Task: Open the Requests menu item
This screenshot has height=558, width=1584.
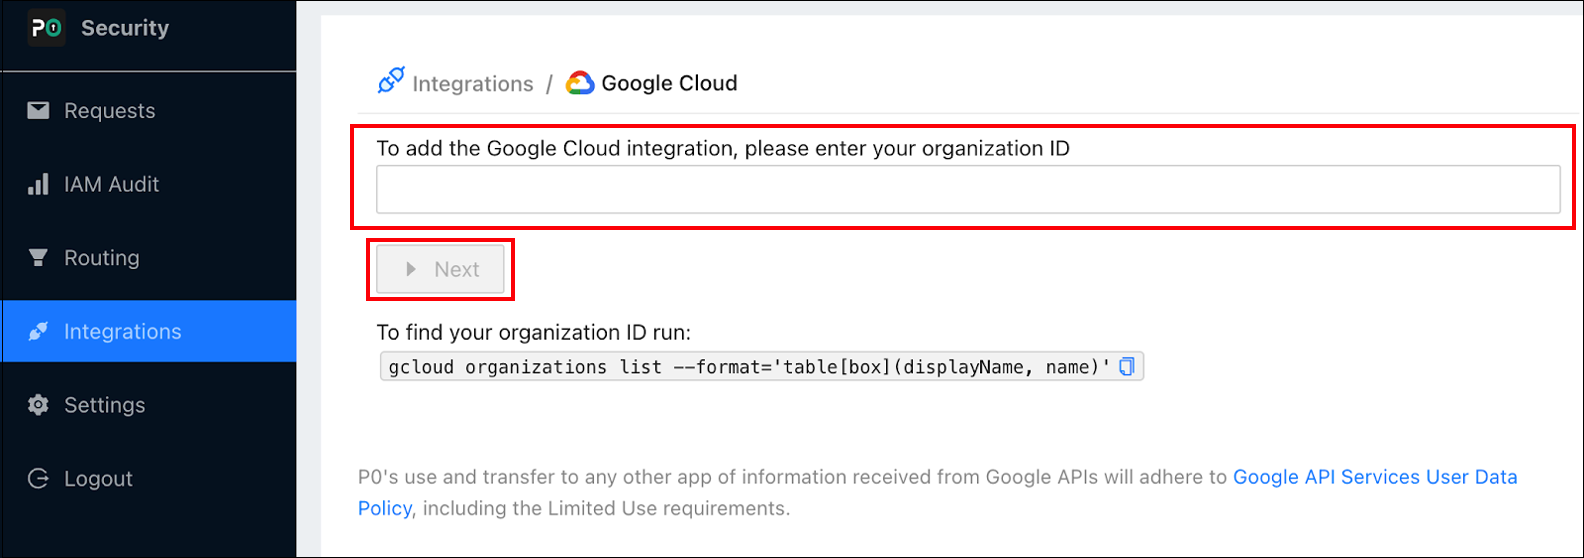Action: click(x=110, y=111)
